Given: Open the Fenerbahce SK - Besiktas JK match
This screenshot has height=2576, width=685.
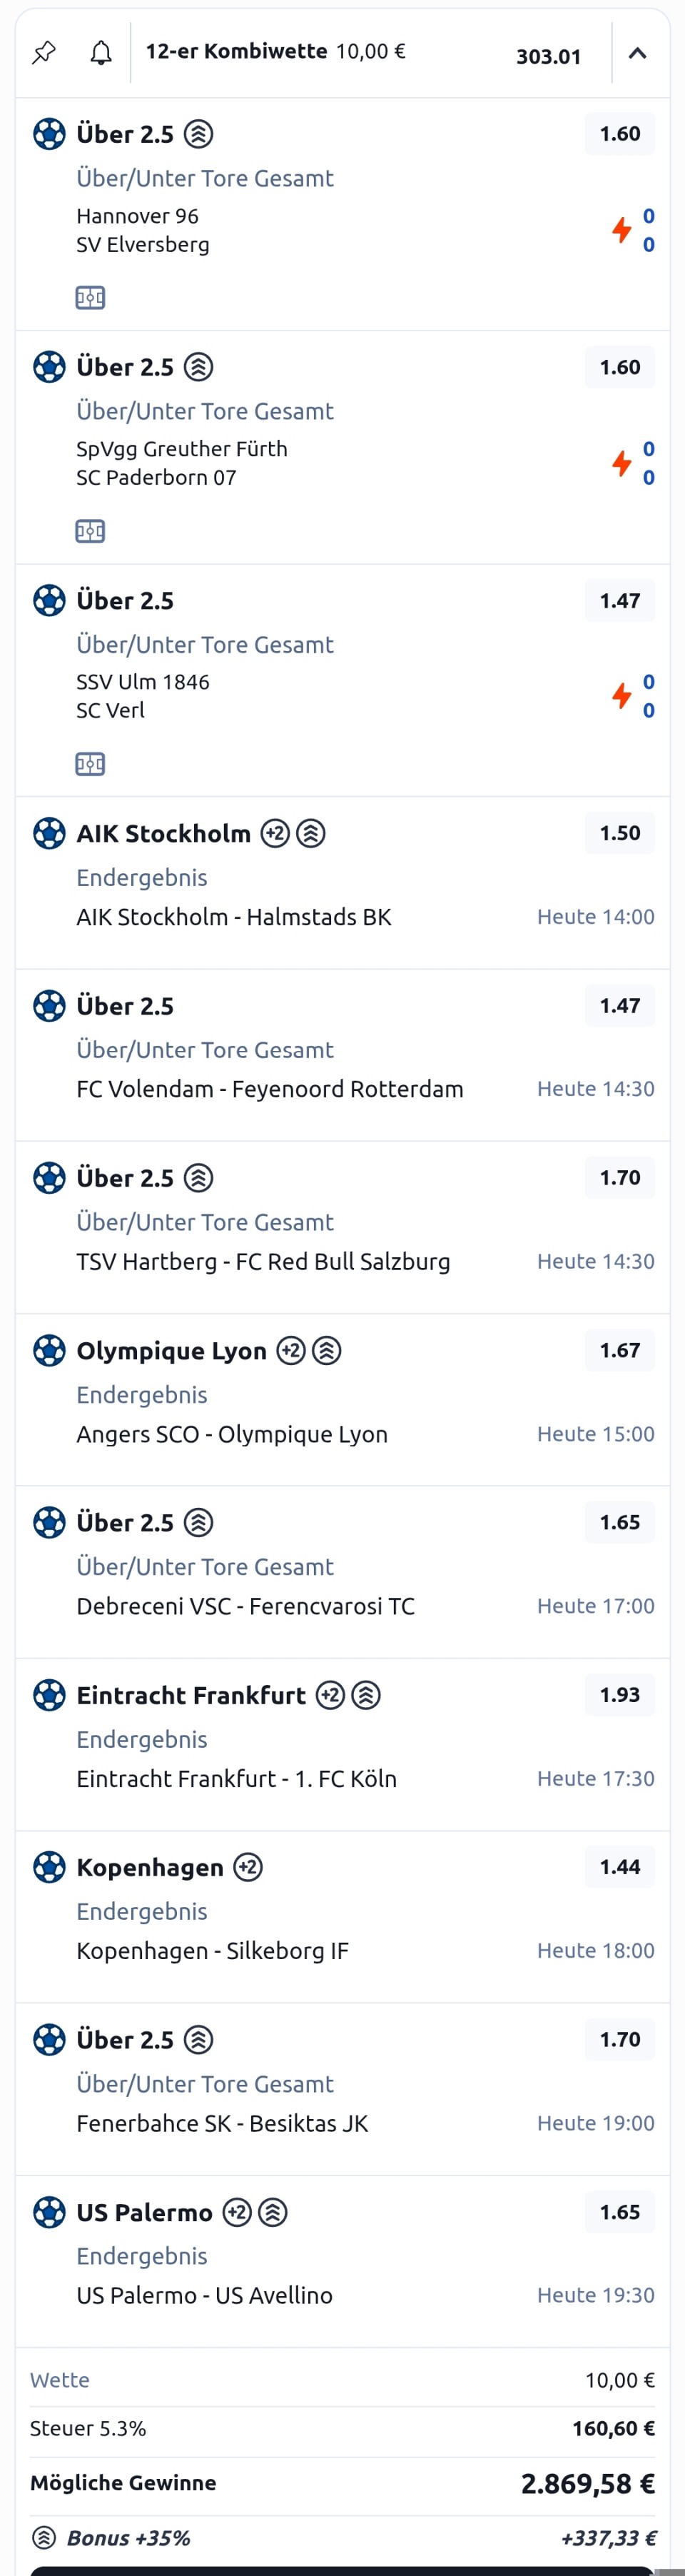Looking at the screenshot, I should (222, 2123).
